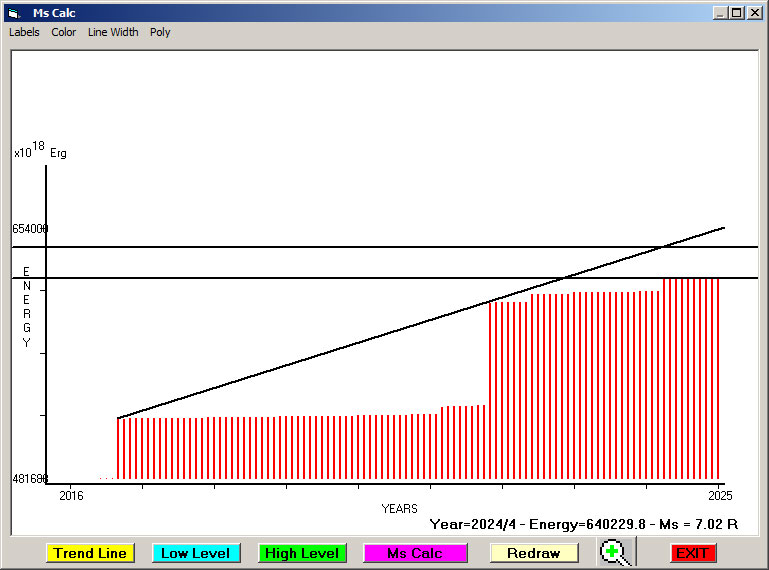Open the Color menu

tap(64, 32)
